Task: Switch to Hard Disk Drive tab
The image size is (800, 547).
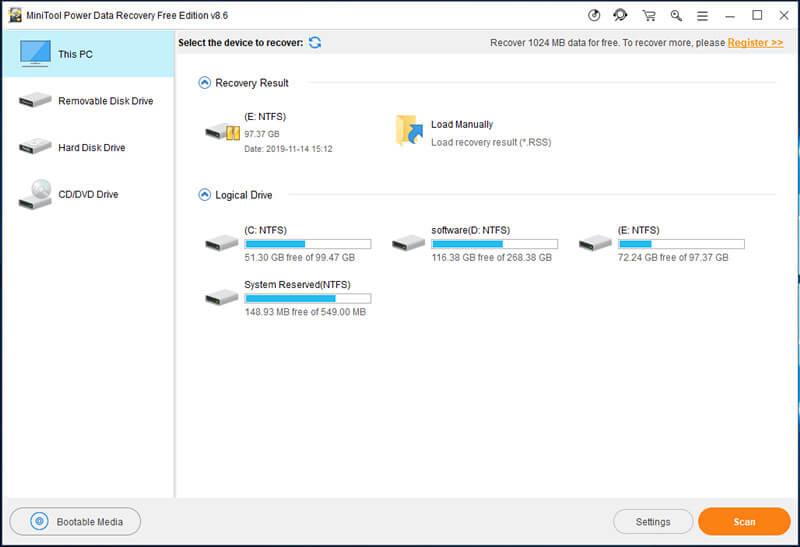Action: click(88, 147)
